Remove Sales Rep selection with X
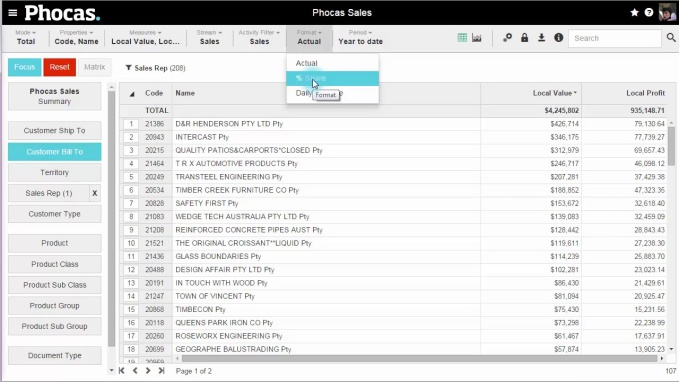 click(95, 193)
